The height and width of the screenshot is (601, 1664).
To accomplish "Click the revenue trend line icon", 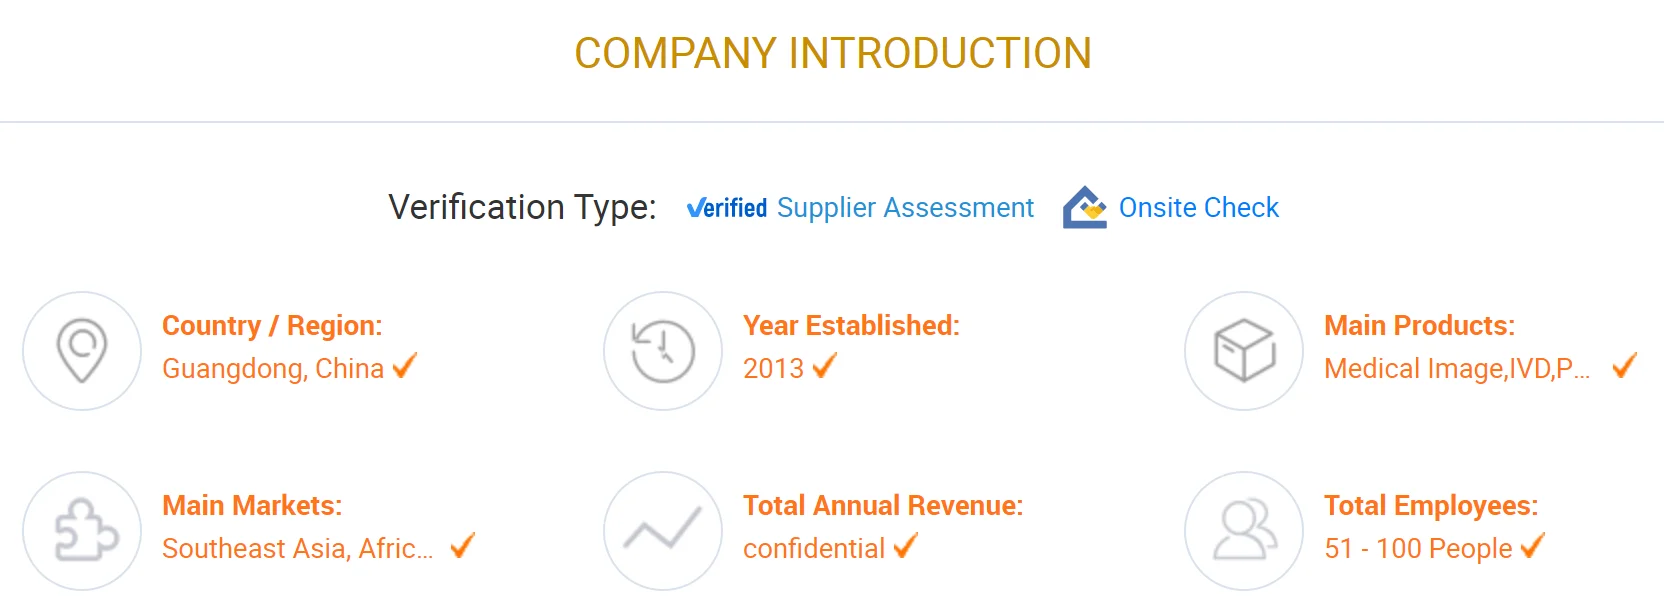I will tap(663, 530).
